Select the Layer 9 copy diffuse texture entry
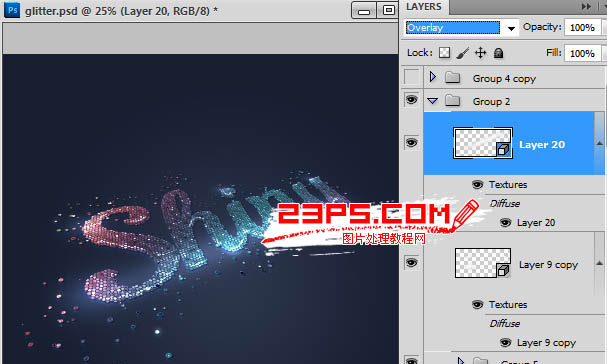The image size is (607, 364). coord(546,343)
